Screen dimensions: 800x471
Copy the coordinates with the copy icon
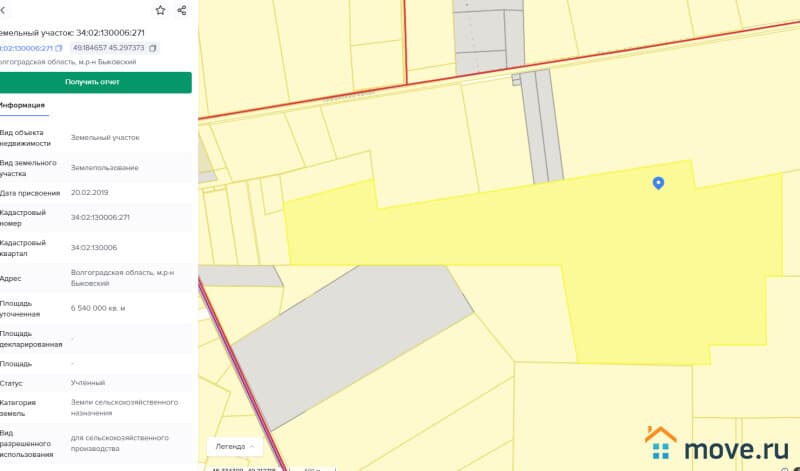tap(153, 48)
